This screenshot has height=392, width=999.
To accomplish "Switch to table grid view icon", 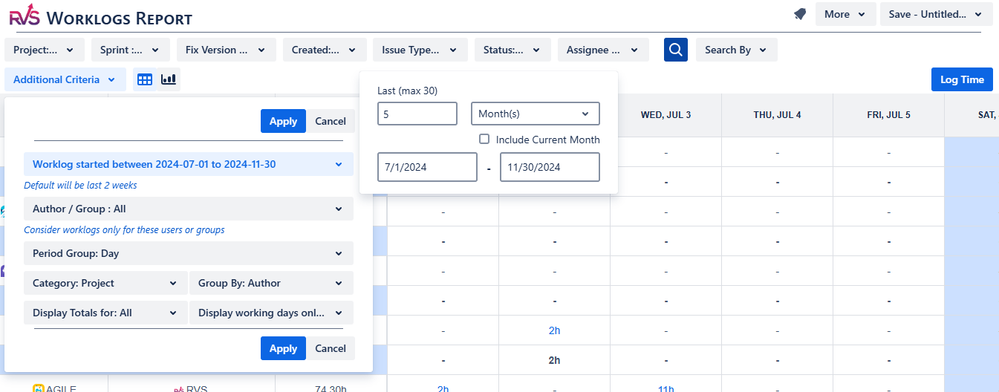I will click(145, 80).
